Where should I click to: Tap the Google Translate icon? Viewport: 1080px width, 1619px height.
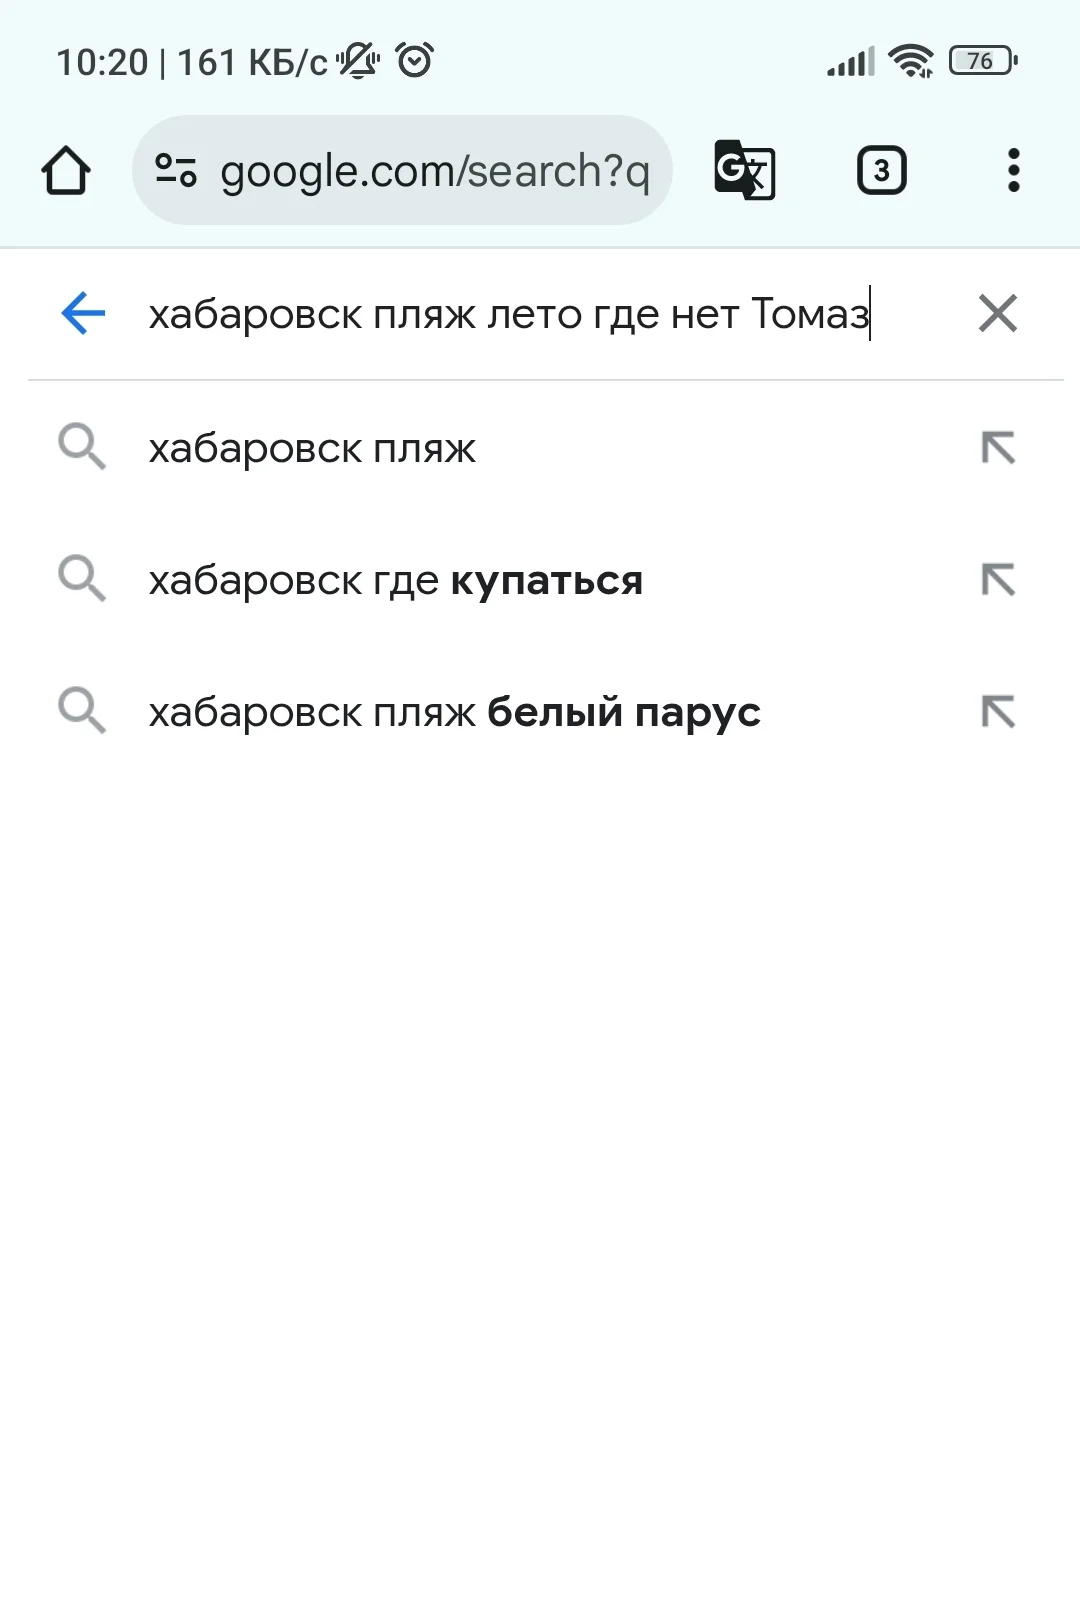(x=745, y=170)
